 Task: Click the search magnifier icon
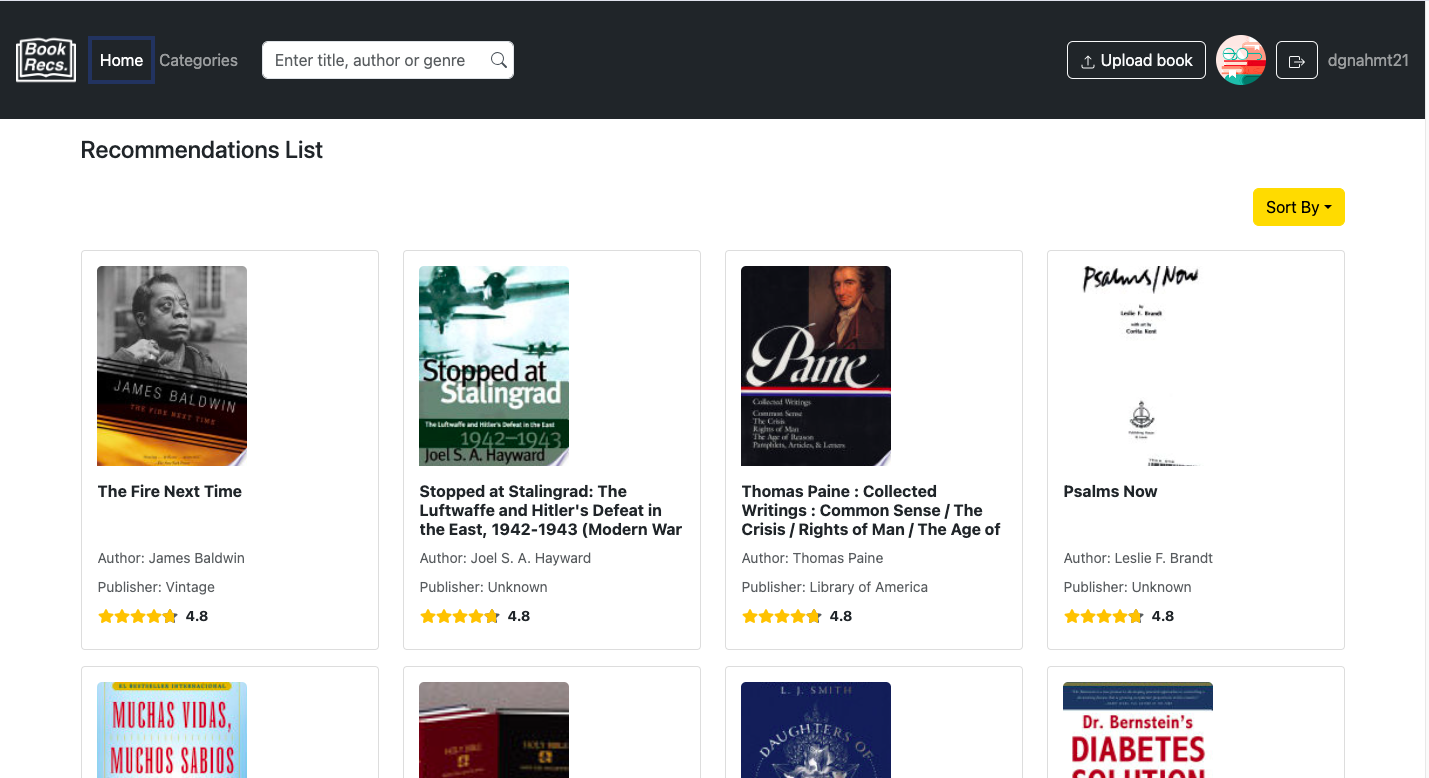498,60
